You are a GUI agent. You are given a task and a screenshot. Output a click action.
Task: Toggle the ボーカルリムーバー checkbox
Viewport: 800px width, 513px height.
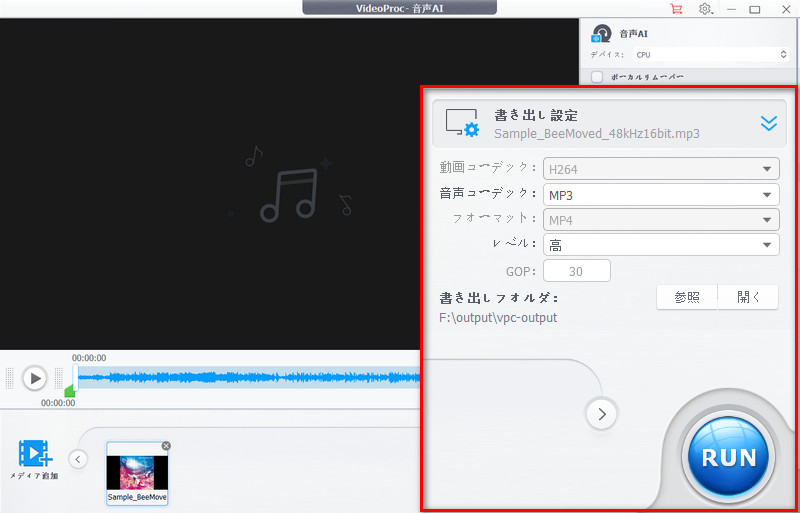pyautogui.click(x=596, y=78)
